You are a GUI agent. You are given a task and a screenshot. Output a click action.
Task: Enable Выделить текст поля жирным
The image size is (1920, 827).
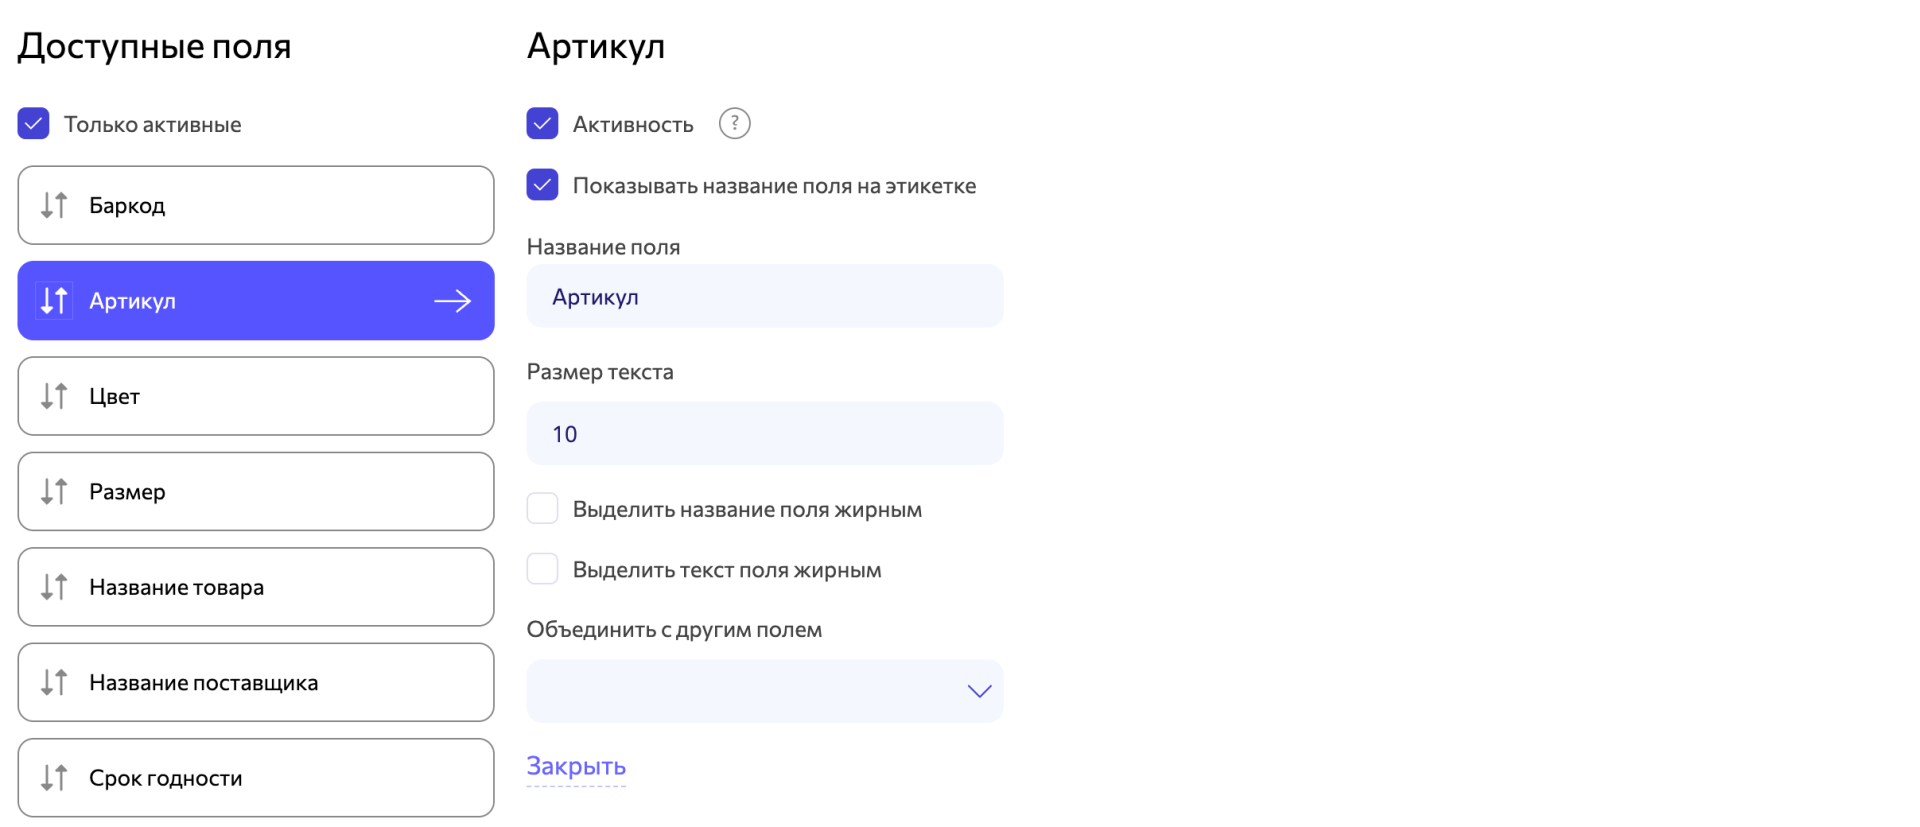click(x=542, y=569)
